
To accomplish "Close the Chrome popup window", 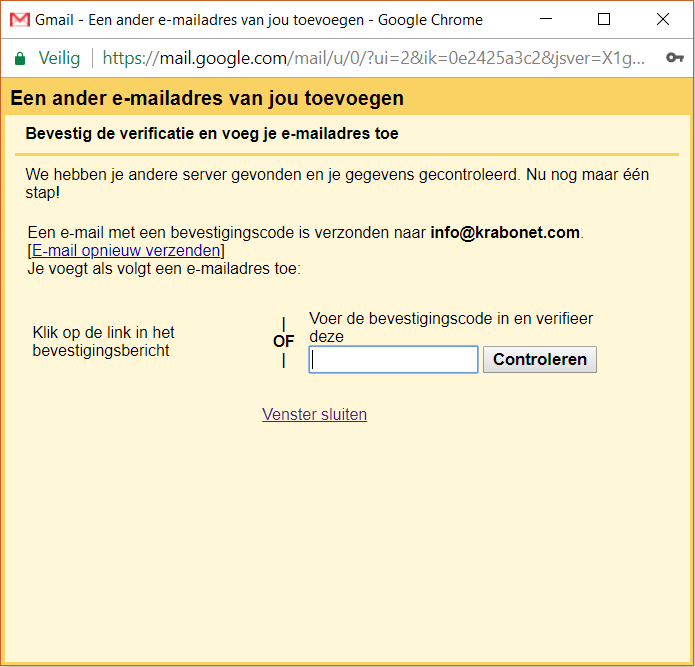I will tap(662, 20).
